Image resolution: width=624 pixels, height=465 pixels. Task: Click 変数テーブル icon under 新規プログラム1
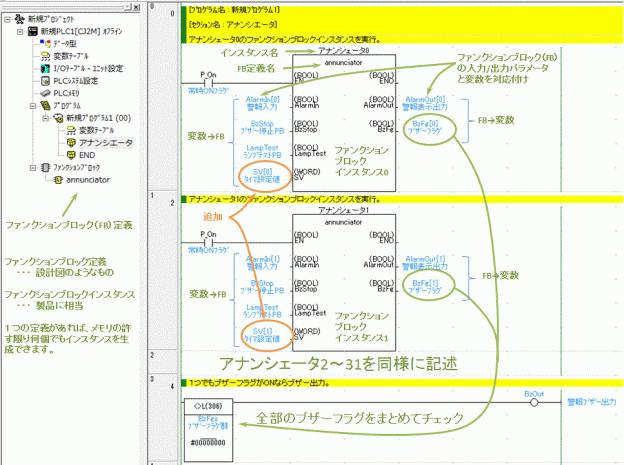point(71,130)
